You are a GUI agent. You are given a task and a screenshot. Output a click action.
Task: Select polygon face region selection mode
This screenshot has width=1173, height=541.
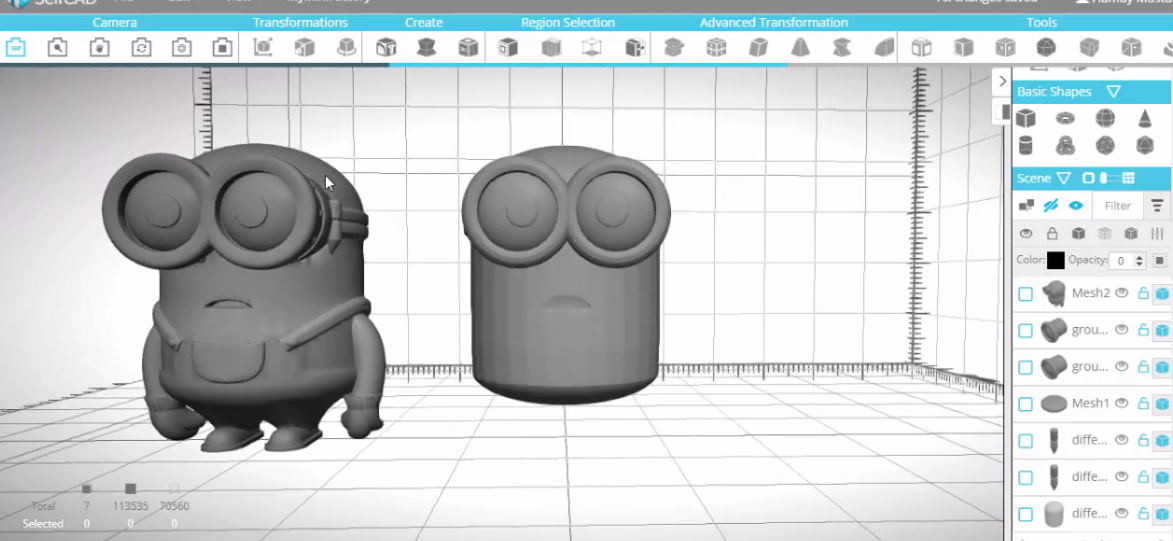508,48
